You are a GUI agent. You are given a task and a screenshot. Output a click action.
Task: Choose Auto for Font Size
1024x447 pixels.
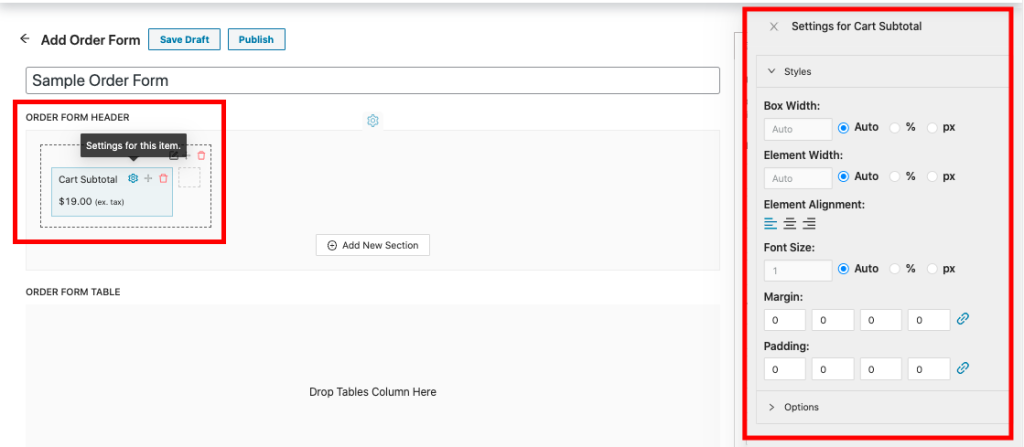pos(843,269)
